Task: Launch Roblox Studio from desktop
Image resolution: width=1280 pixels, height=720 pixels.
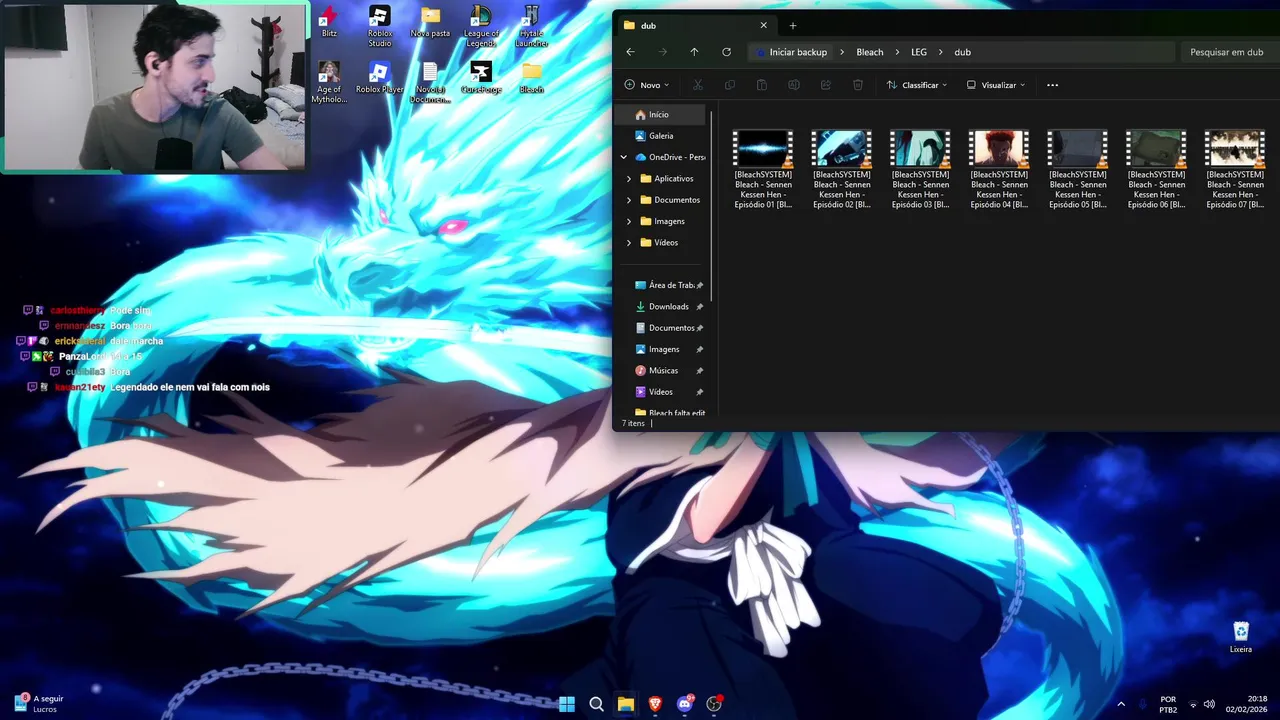Action: tap(379, 26)
